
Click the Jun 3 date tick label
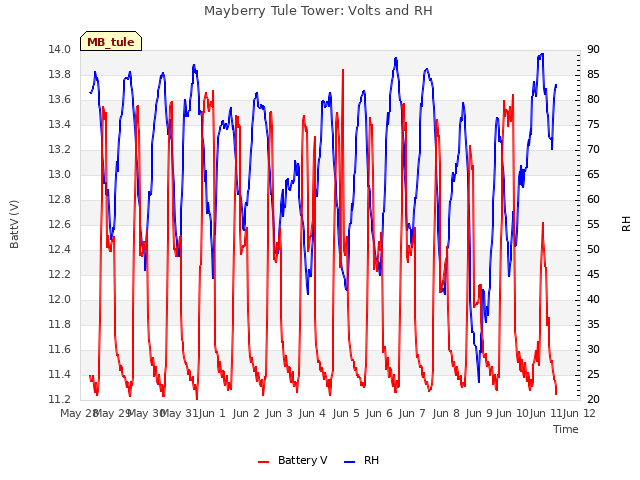(x=279, y=413)
